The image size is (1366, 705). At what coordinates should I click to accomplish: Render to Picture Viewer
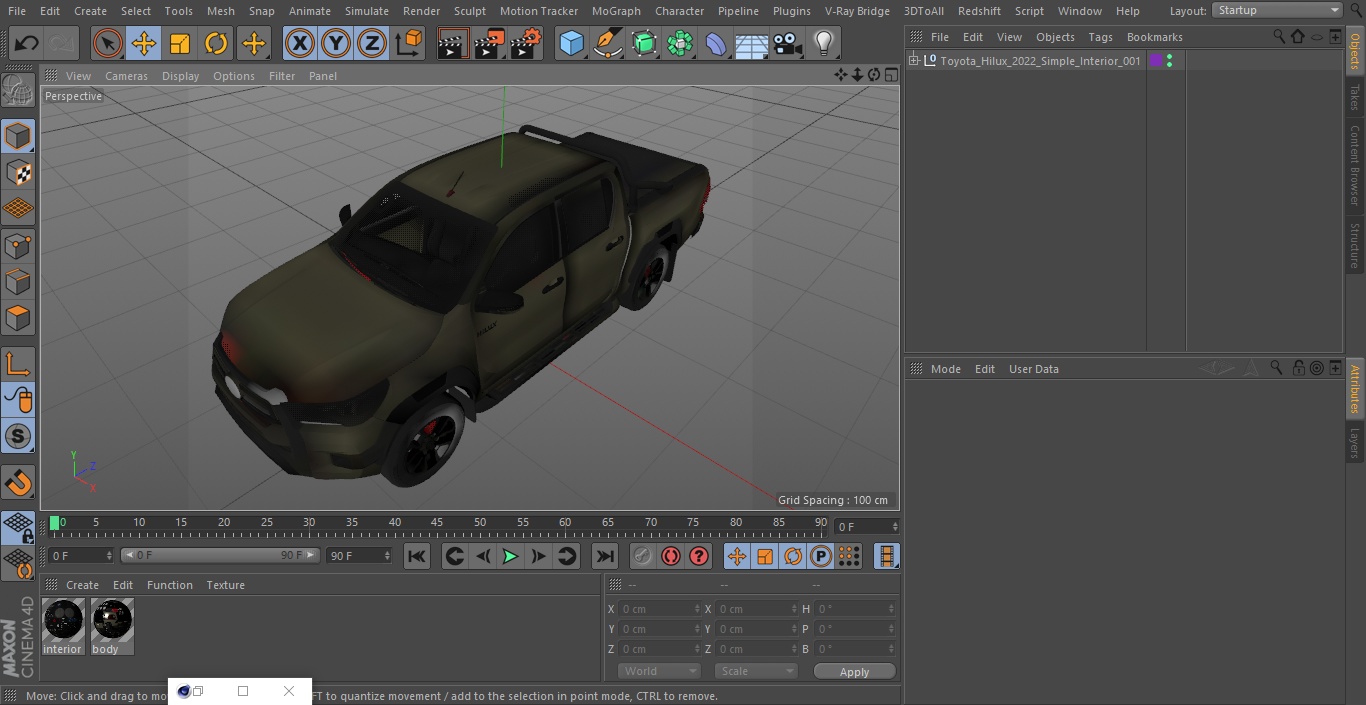489,43
